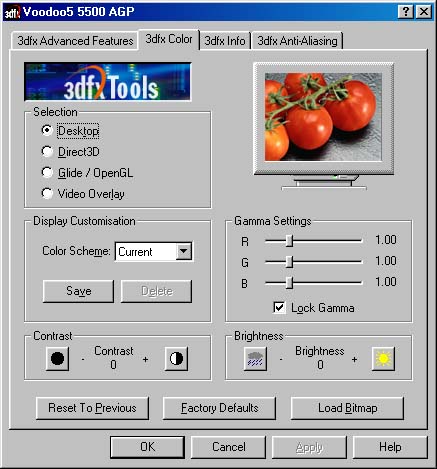
Task: Click the B gamma slider thumb
Action: coord(290,283)
